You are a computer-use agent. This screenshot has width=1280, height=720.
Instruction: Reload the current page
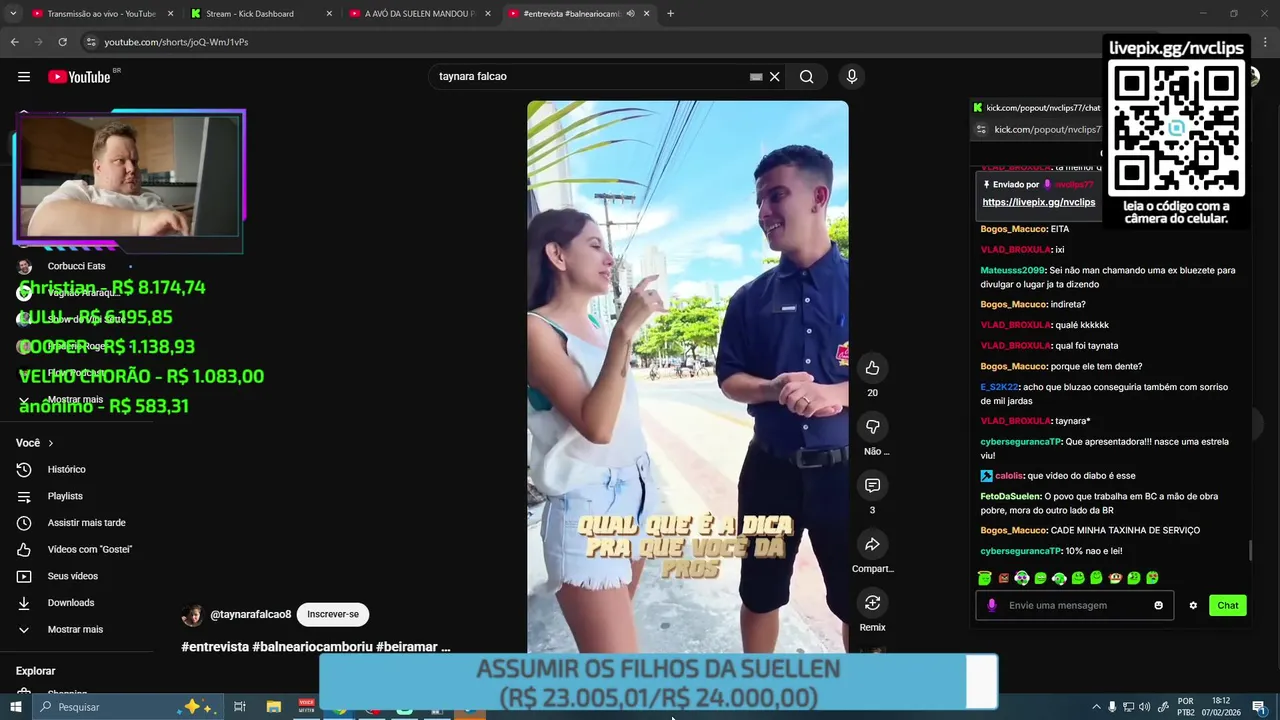pyautogui.click(x=62, y=42)
